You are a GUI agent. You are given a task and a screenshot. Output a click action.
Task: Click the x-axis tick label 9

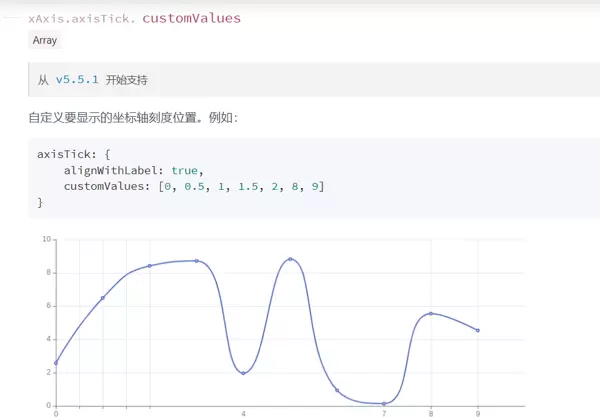point(478,412)
